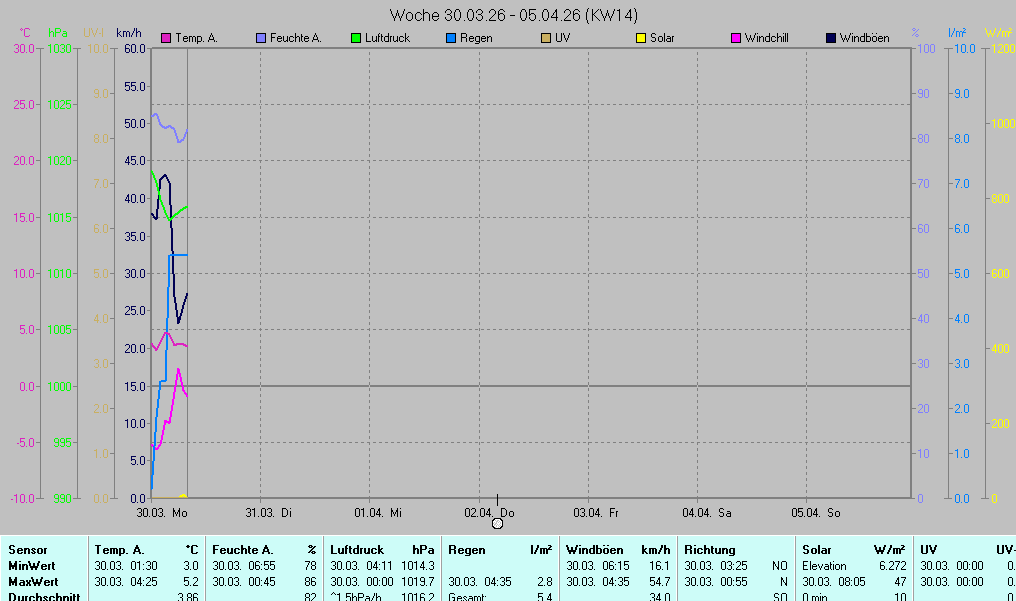Click the Temp. A. magenta legend swatch
The height and width of the screenshot is (601, 1016).
(x=166, y=38)
